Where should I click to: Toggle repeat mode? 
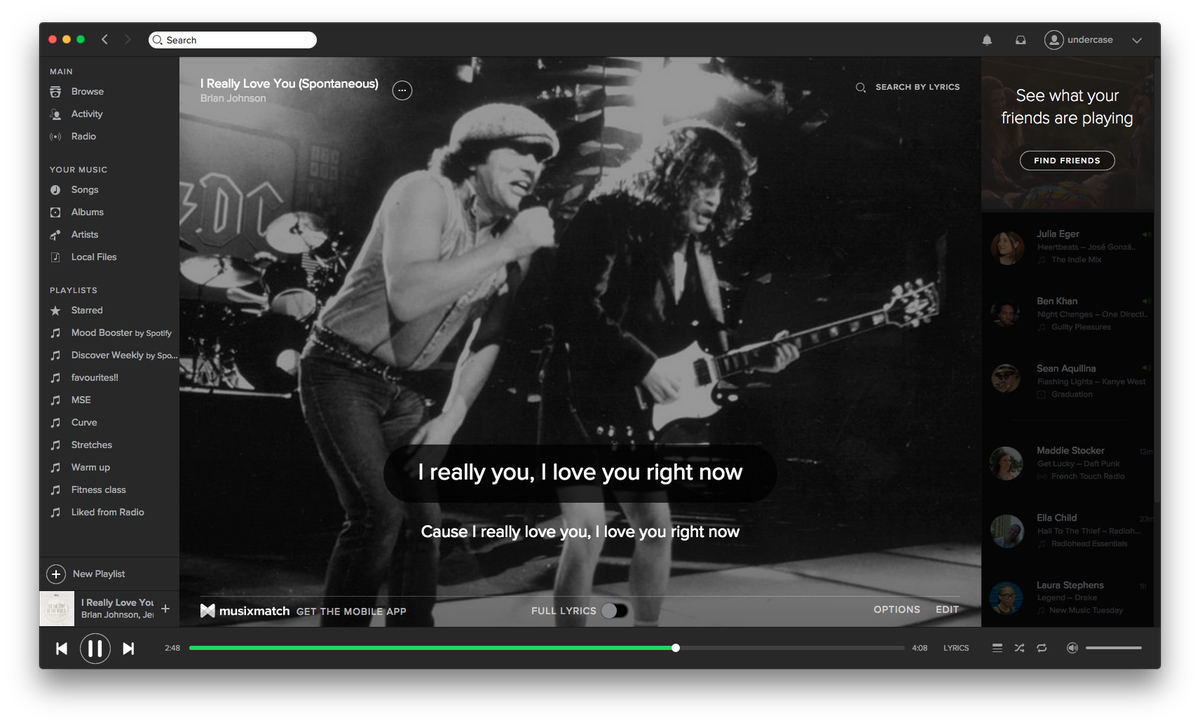pyautogui.click(x=1041, y=648)
